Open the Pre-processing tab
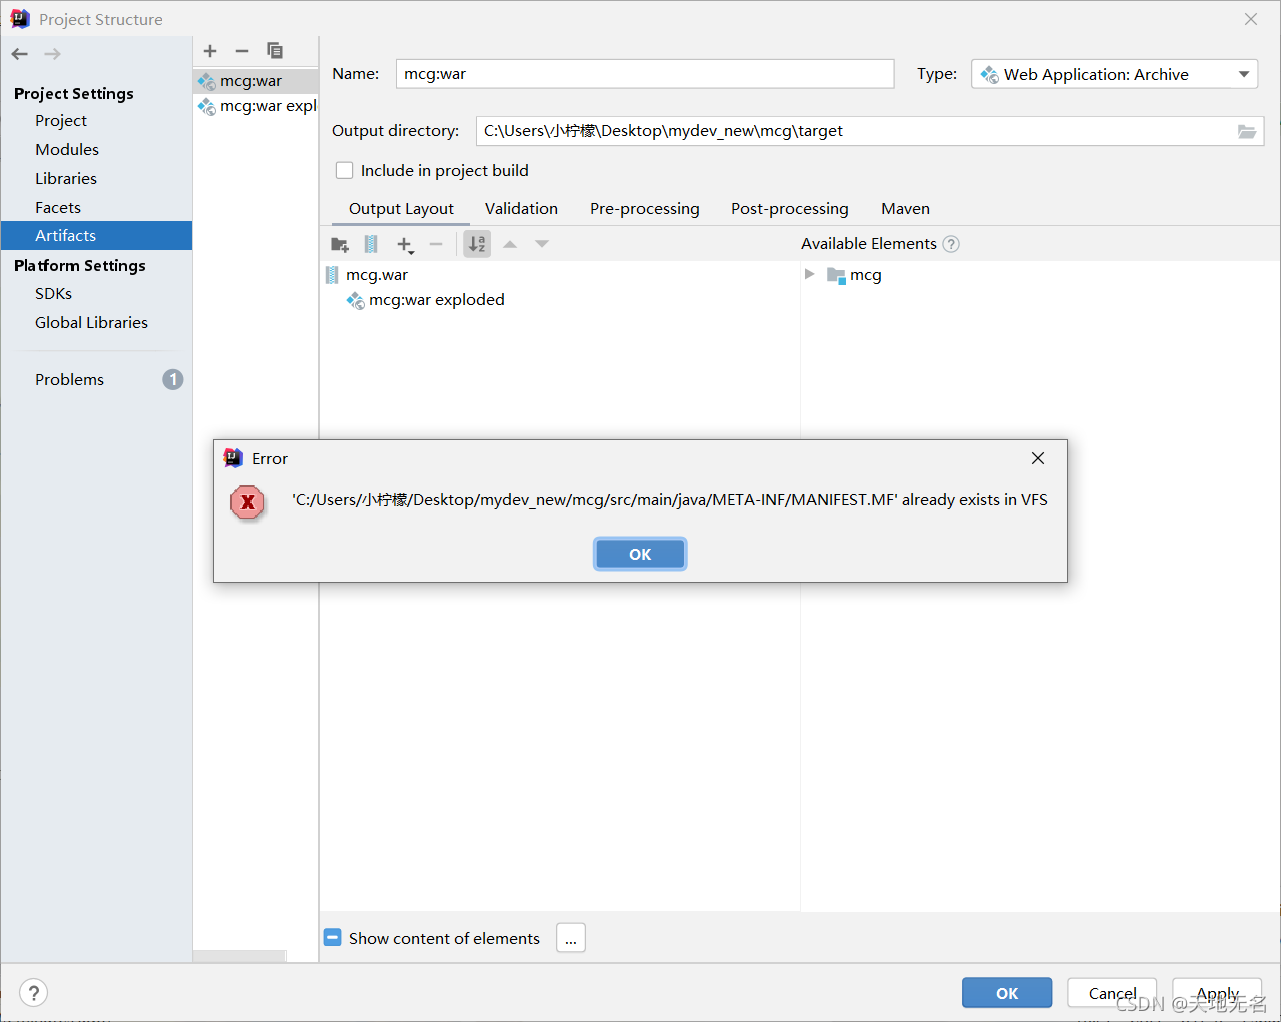Image resolution: width=1281 pixels, height=1022 pixels. (645, 209)
